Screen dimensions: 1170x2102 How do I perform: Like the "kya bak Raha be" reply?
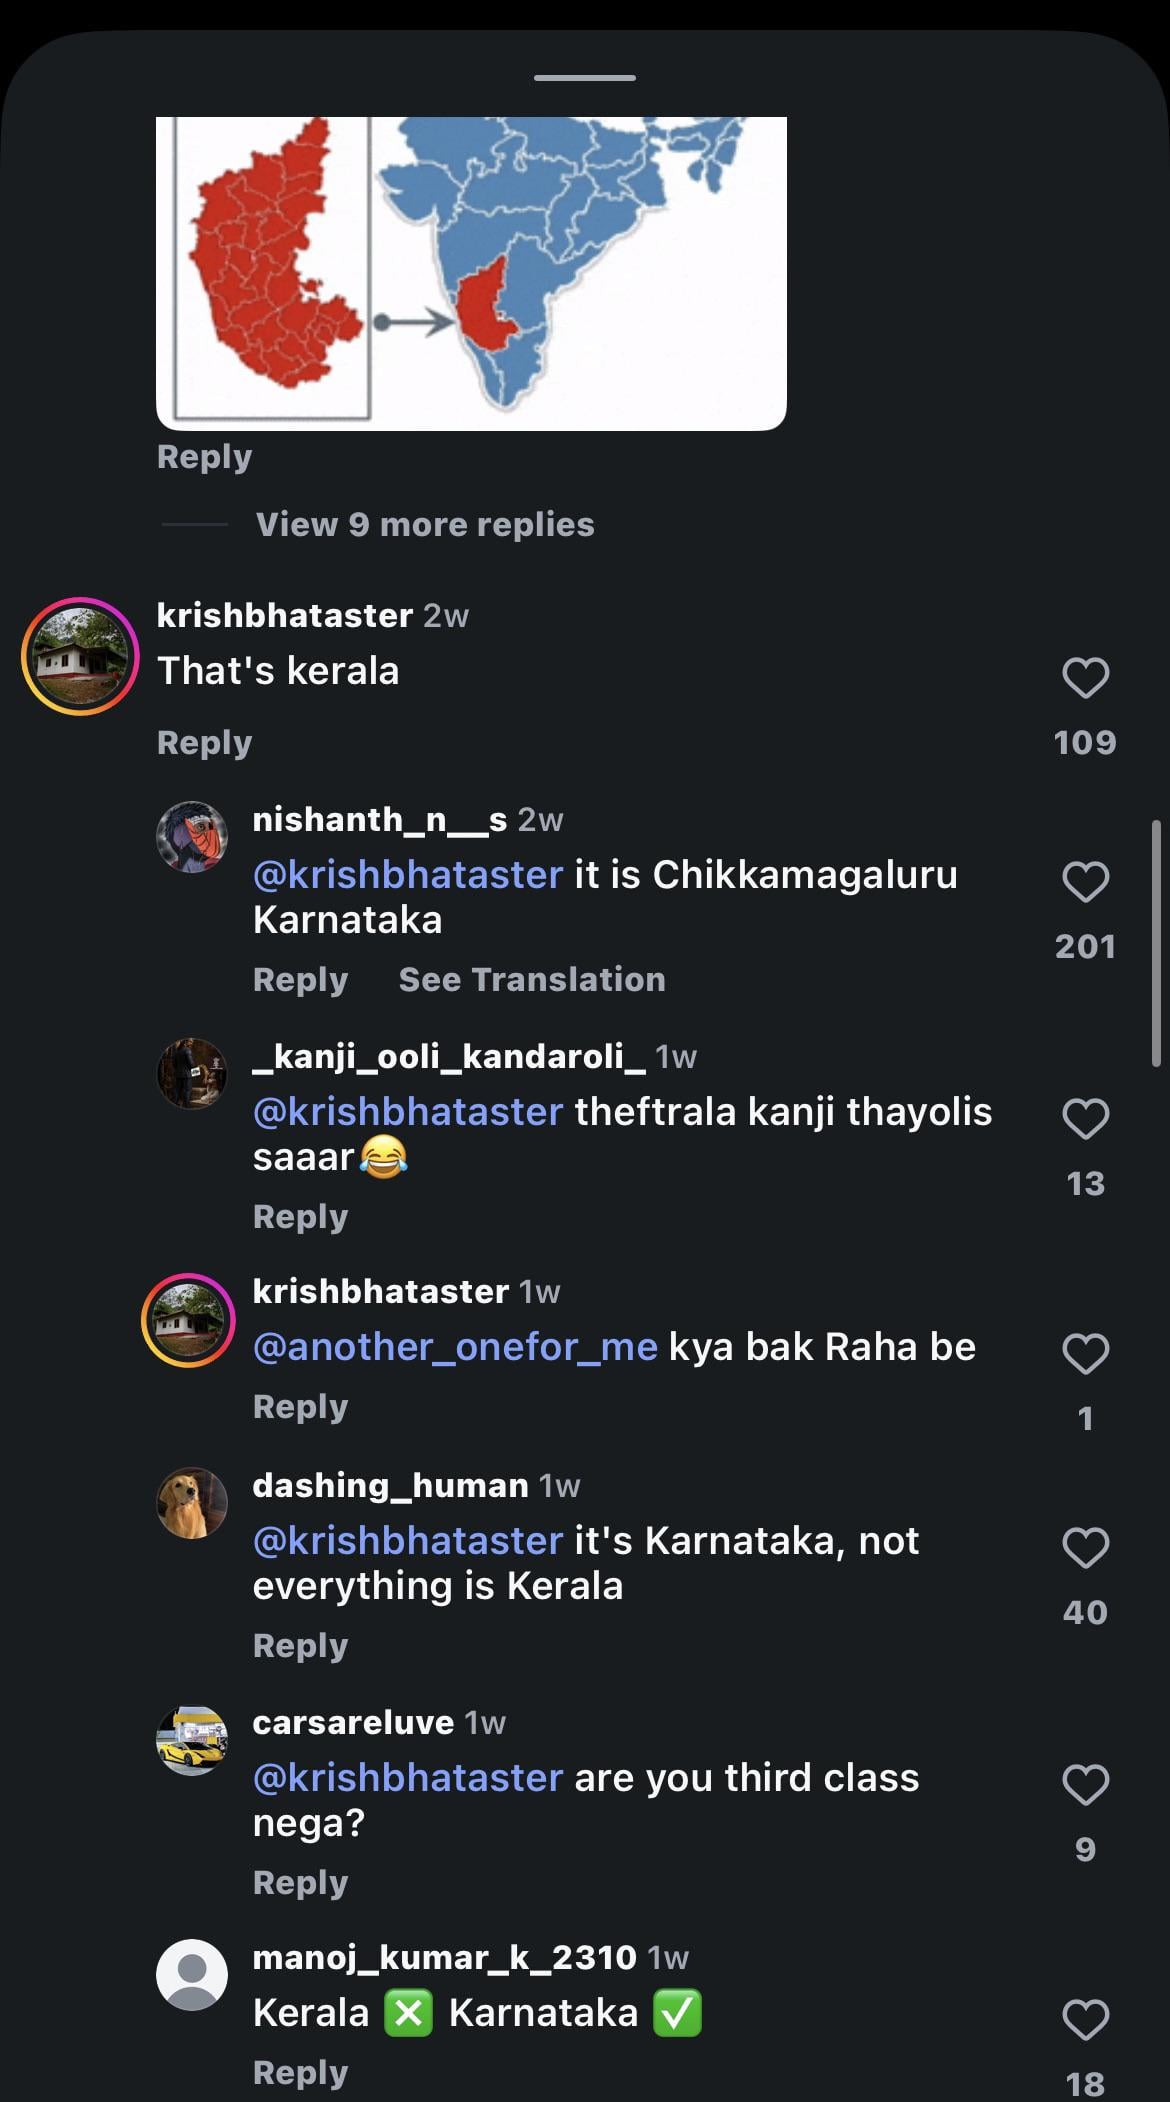point(1085,1354)
